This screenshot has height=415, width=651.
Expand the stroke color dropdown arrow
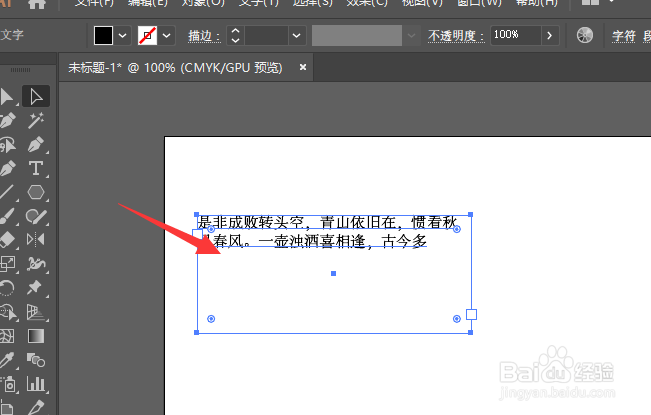pyautogui.click(x=166, y=35)
